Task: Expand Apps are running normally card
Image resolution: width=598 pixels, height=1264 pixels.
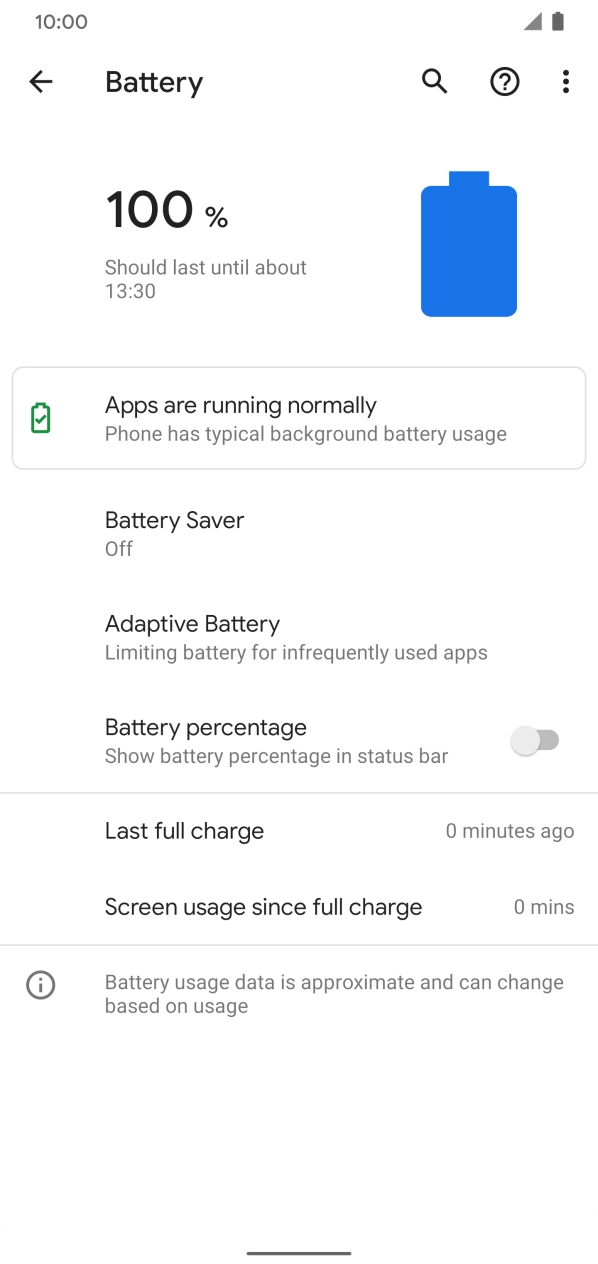Action: (x=298, y=418)
